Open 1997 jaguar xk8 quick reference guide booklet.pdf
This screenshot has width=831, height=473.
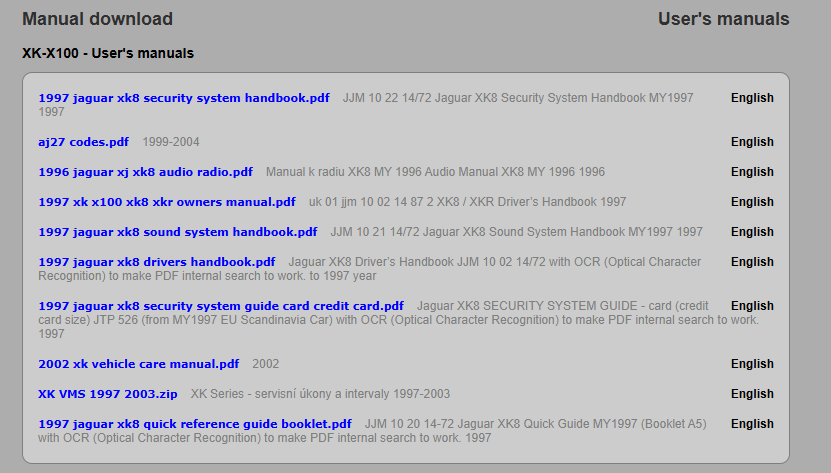[195, 424]
